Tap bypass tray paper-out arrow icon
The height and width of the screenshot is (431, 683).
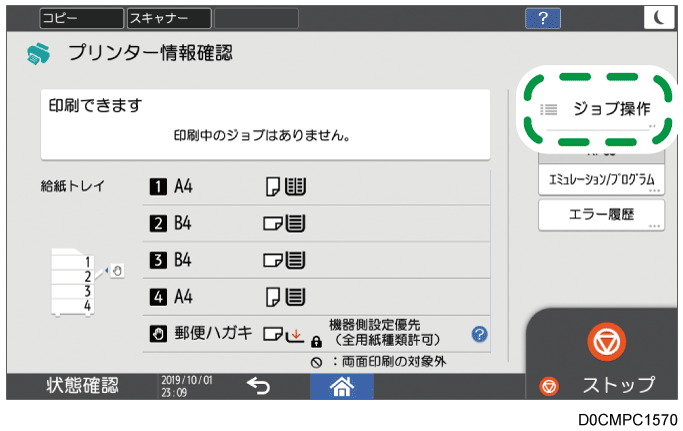tap(295, 335)
